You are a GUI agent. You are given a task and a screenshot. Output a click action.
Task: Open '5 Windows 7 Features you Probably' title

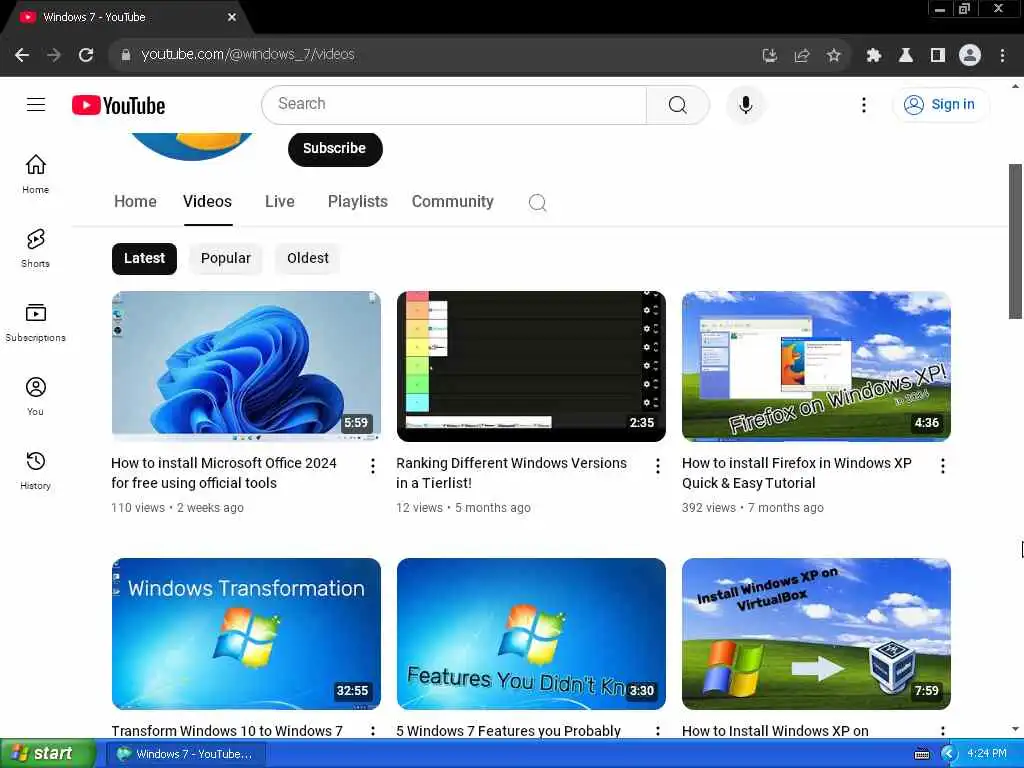pyautogui.click(x=508, y=731)
